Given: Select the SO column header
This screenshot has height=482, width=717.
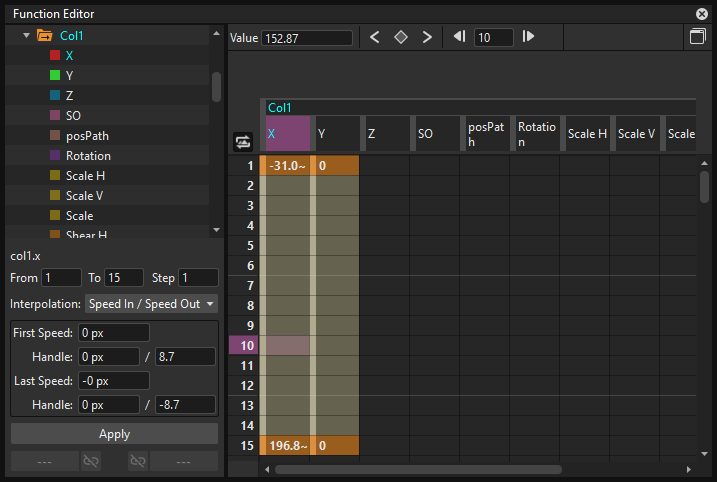Looking at the screenshot, I should 438,134.
